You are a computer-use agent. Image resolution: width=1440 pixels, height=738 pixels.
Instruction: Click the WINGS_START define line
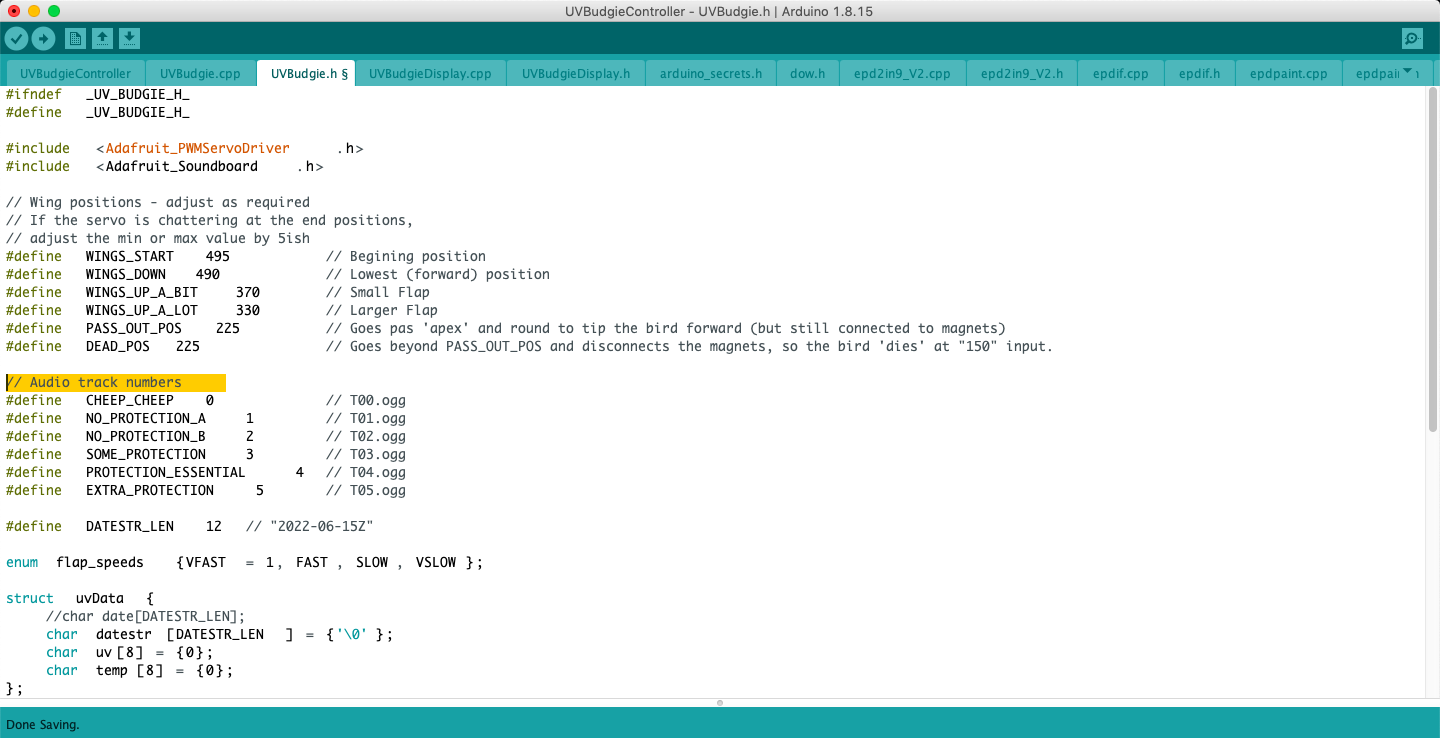[246, 256]
